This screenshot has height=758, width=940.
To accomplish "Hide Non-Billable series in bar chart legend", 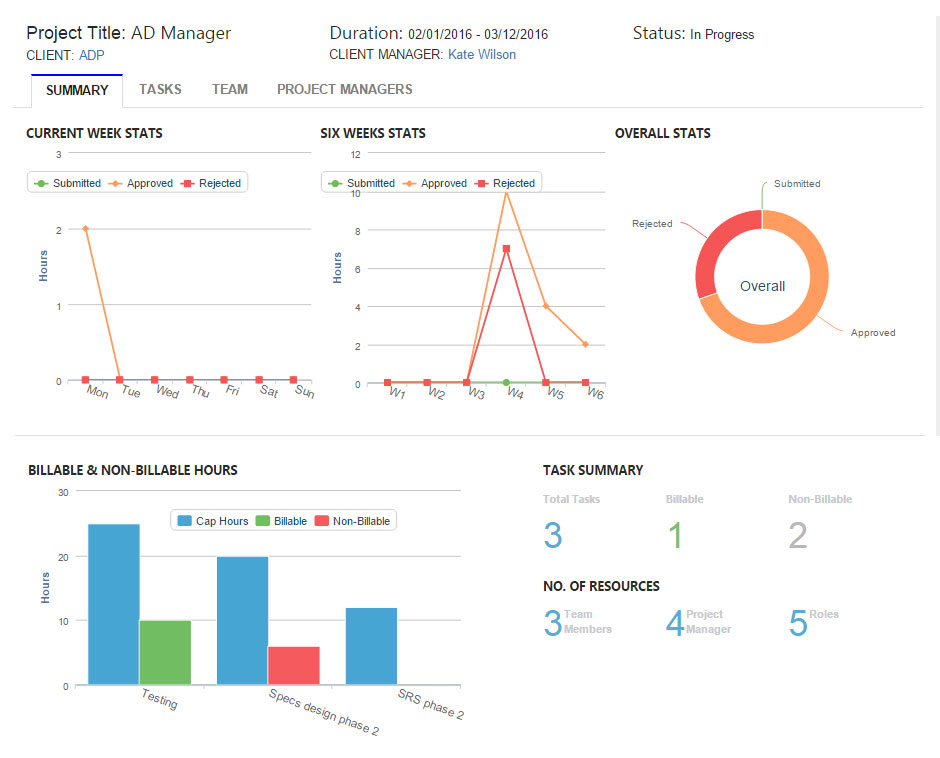I will tap(353, 521).
